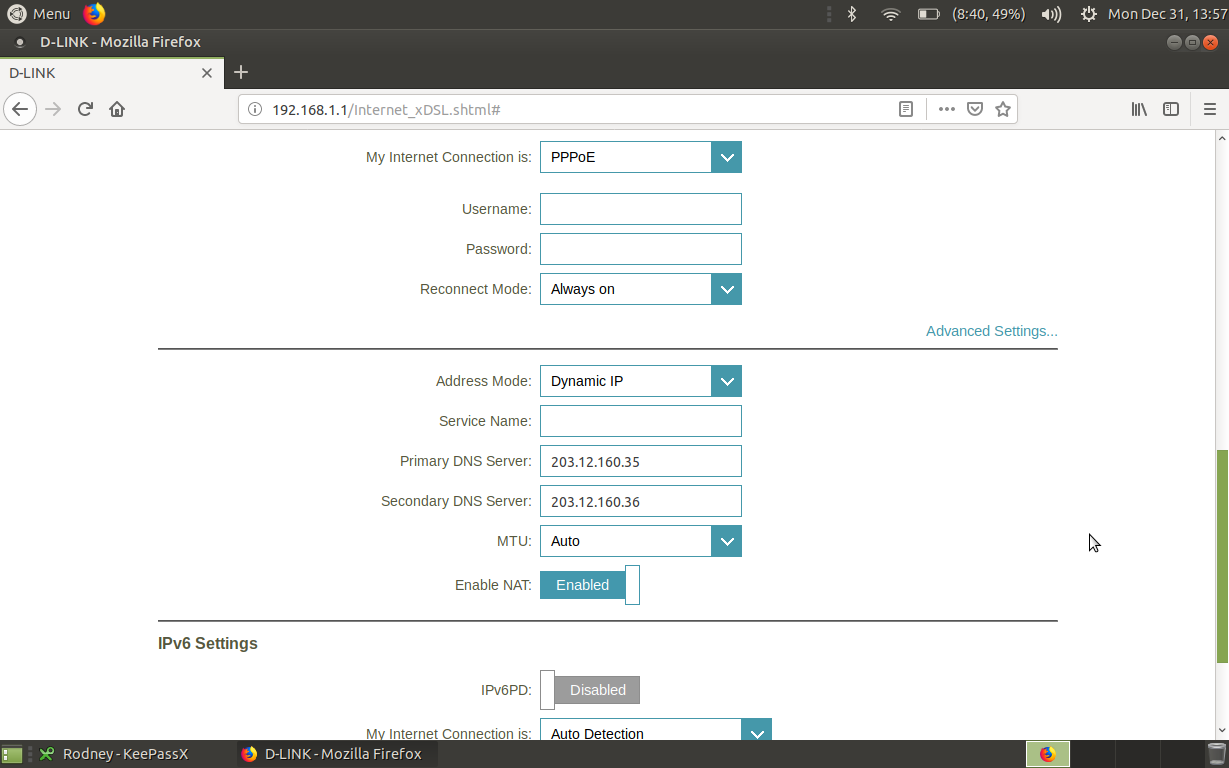The height and width of the screenshot is (768, 1229).
Task: Open the Ubuntu Menu button
Action: [x=39, y=13]
